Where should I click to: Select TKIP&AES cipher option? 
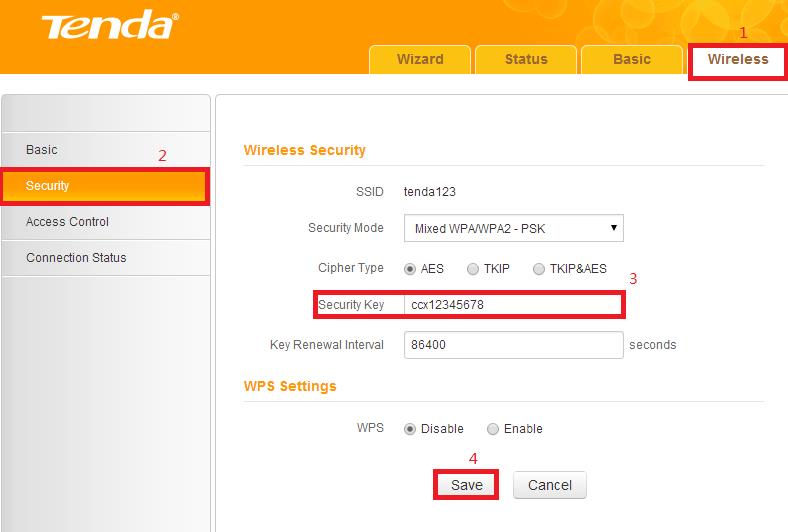click(539, 269)
